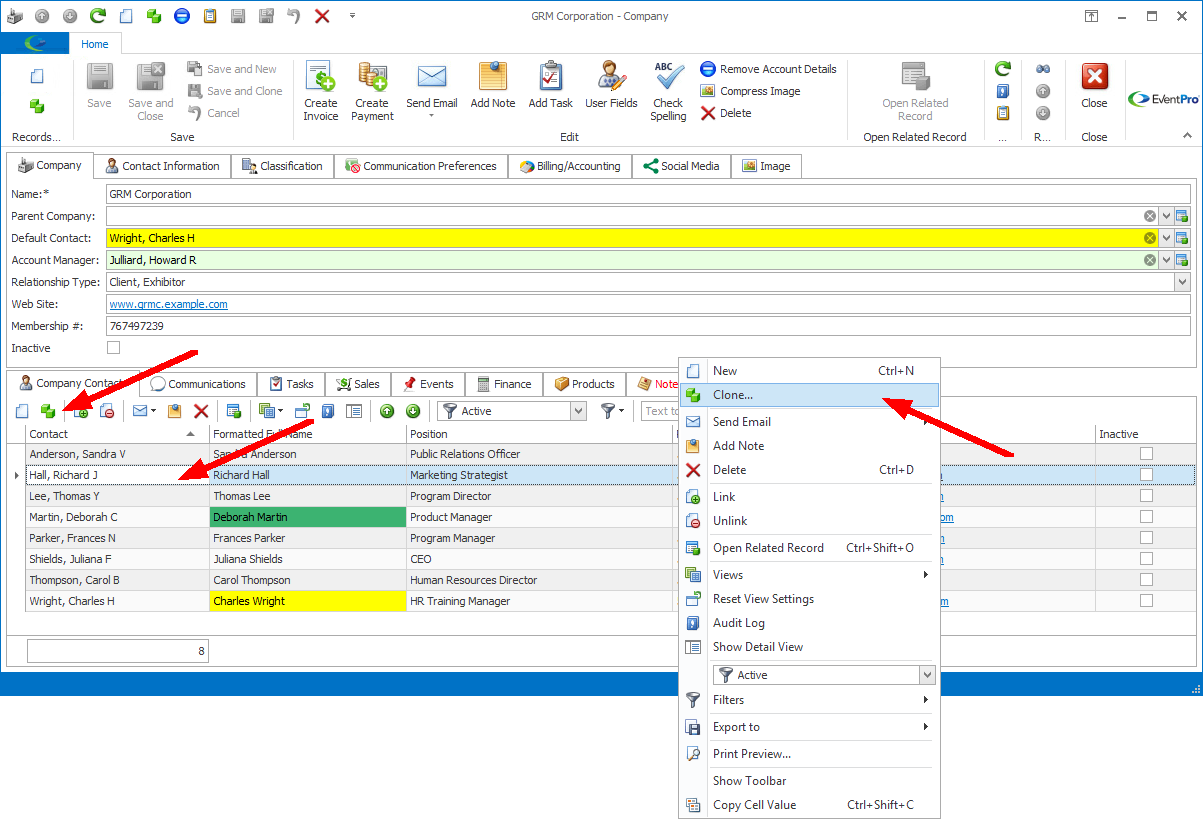
Task: Click the Create Invoice ribbon icon
Action: click(x=321, y=91)
